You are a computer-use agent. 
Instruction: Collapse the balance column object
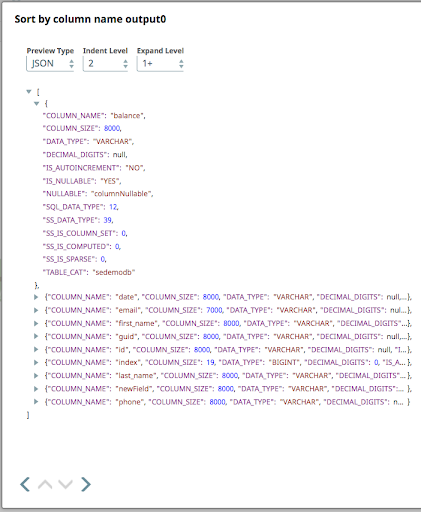click(37, 104)
